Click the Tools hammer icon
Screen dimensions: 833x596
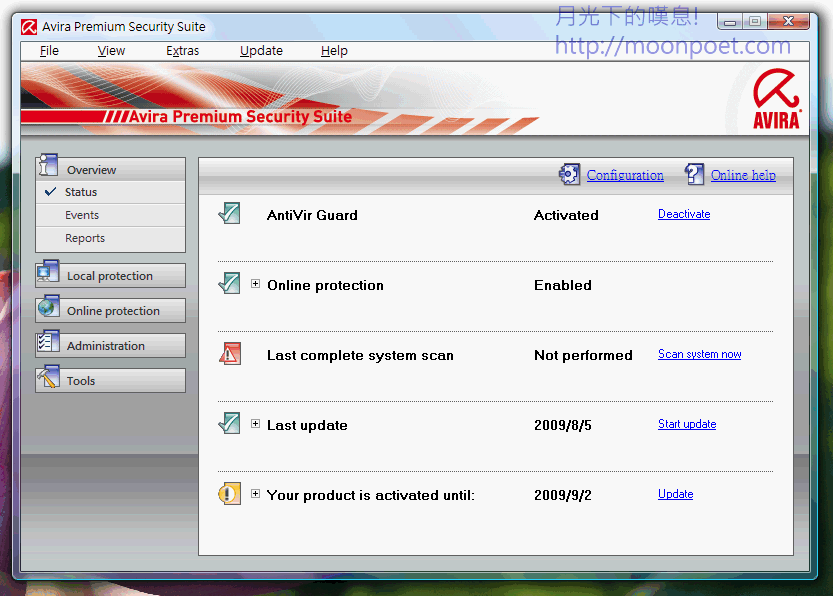[48, 379]
